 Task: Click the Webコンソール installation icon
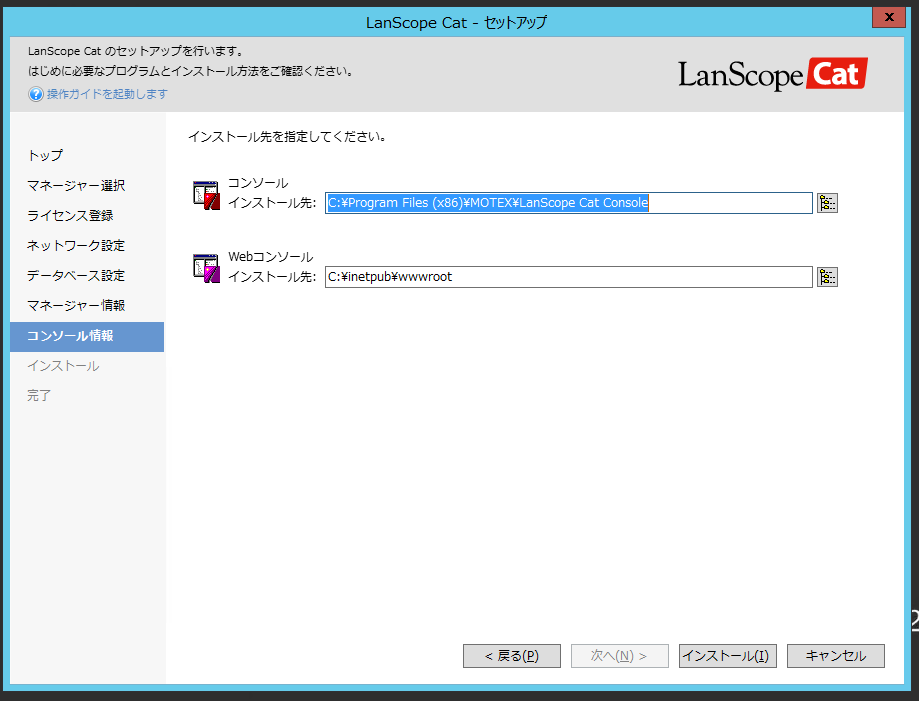(207, 267)
